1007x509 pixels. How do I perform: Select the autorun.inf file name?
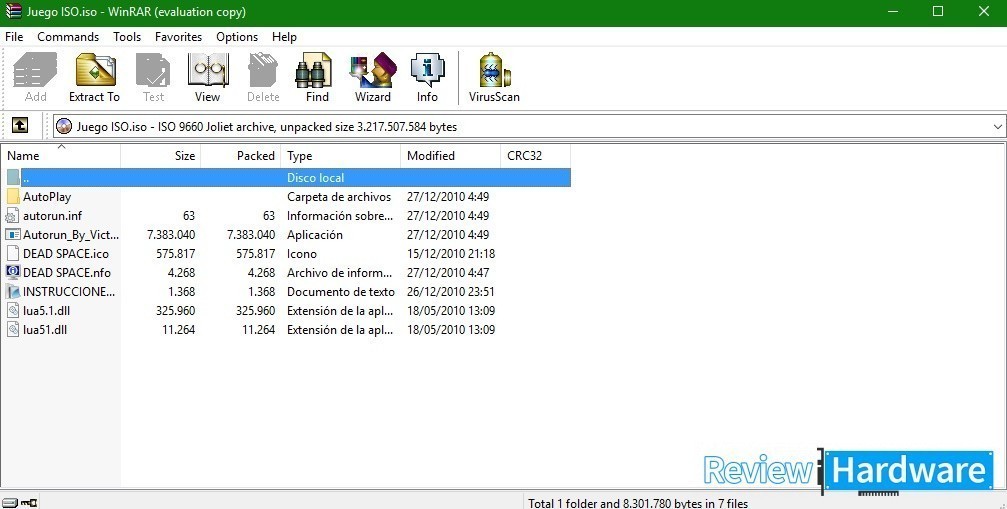coord(53,216)
